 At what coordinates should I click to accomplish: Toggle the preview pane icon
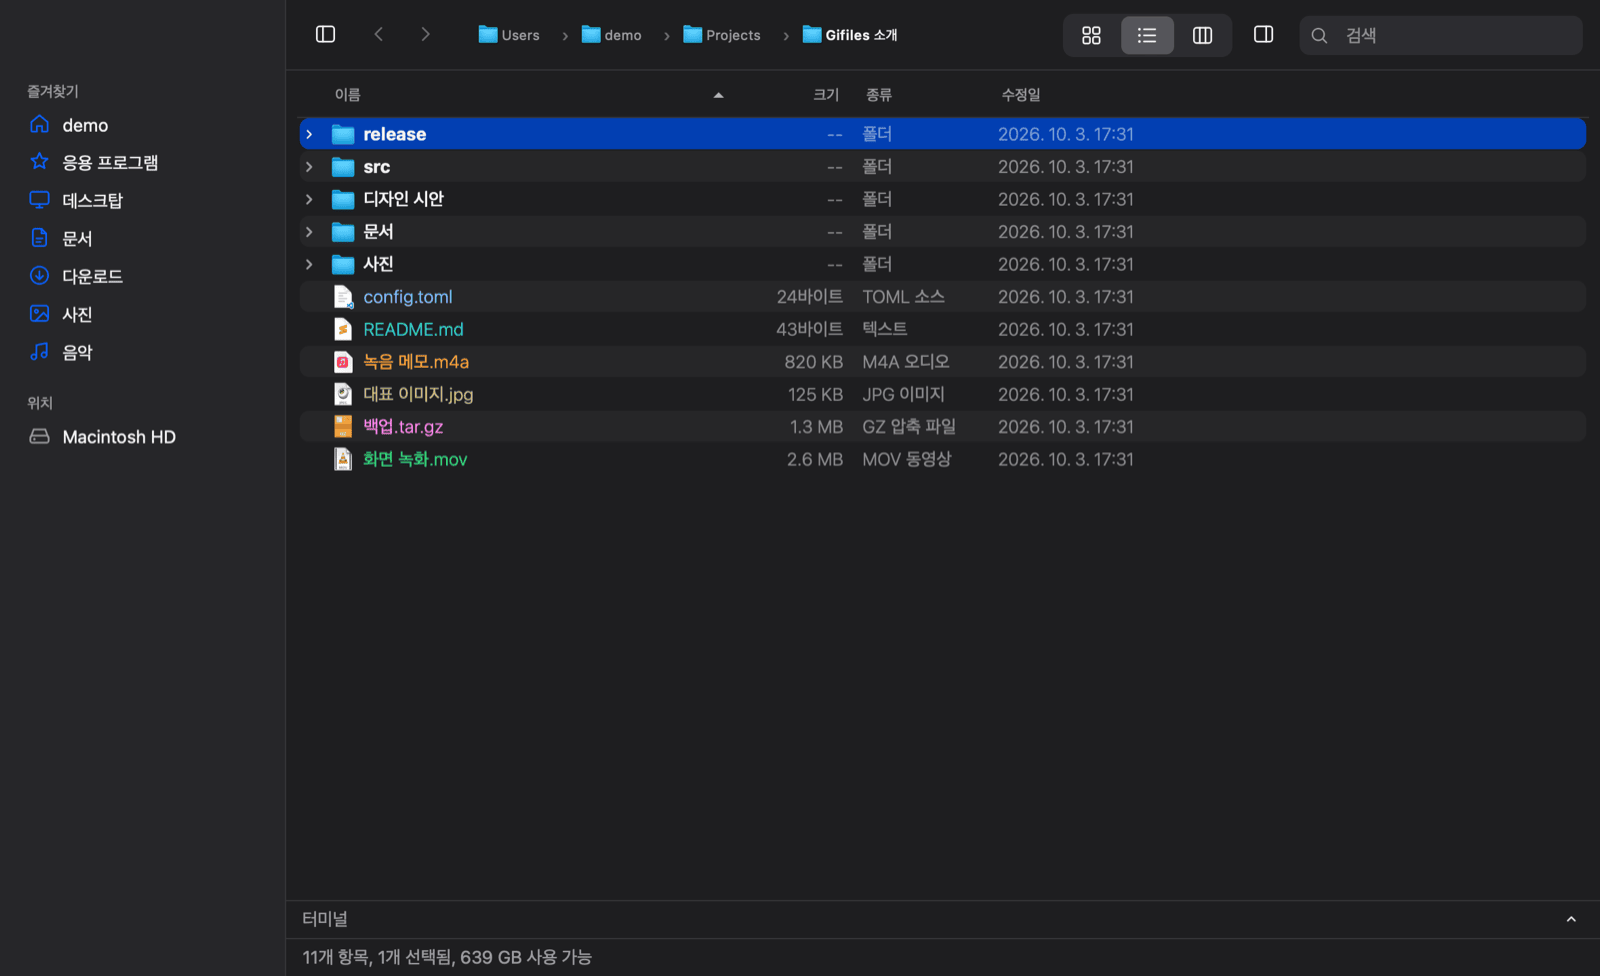point(1263,35)
